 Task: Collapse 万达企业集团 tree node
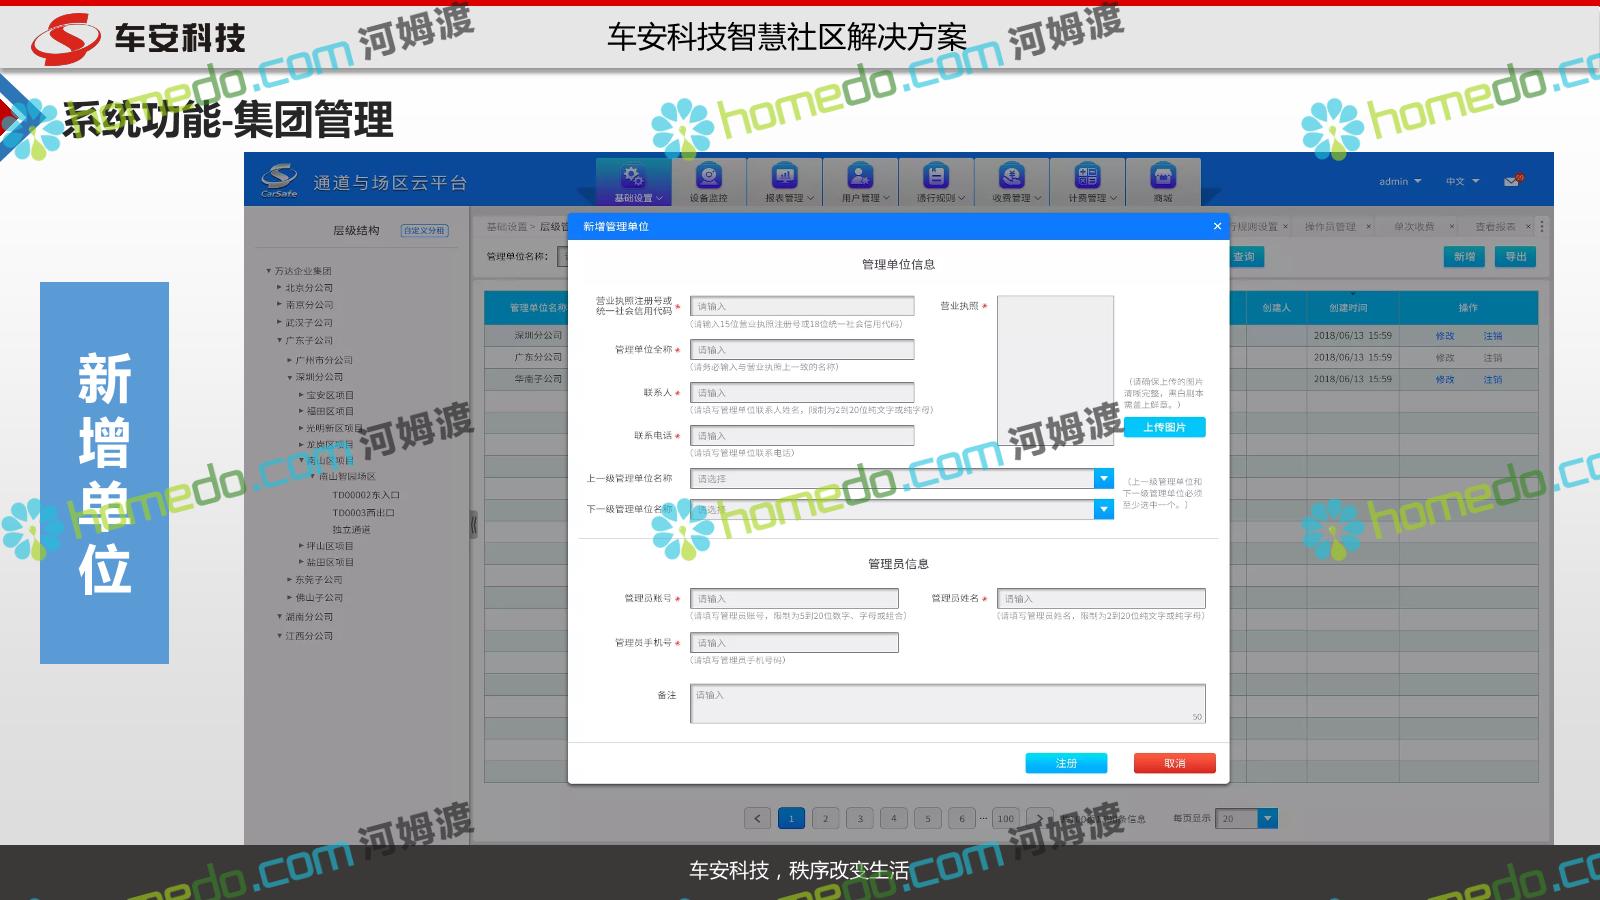pos(269,271)
